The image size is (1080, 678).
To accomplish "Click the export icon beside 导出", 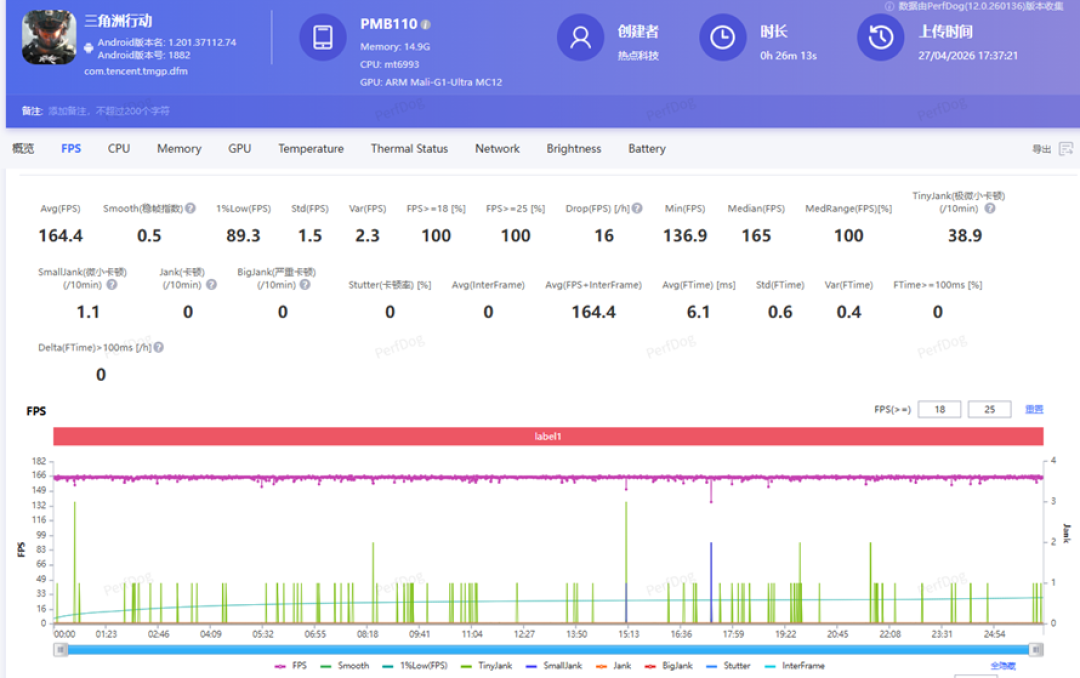I will click(x=1066, y=149).
